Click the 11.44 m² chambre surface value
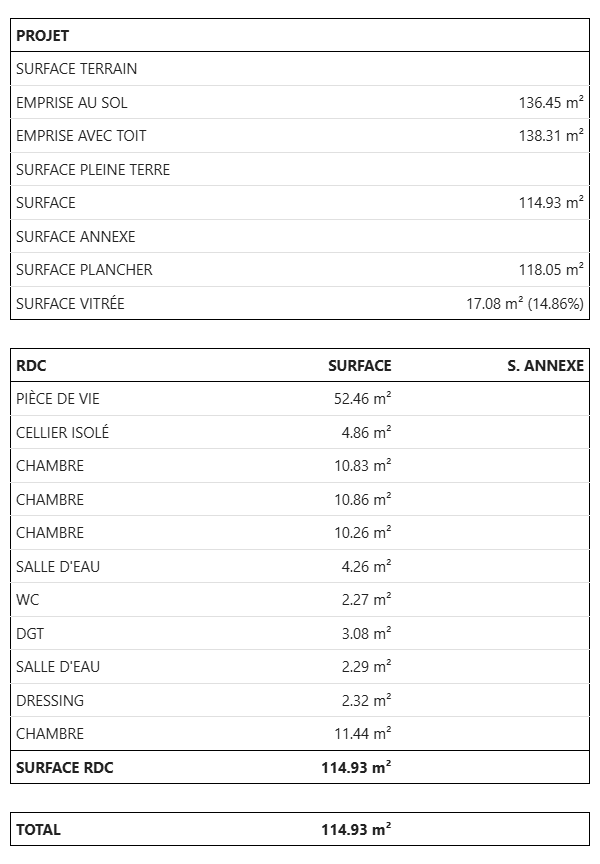This screenshot has height=864, width=600. [x=362, y=734]
